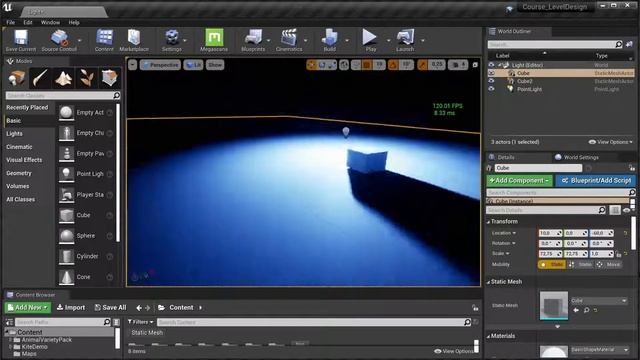This screenshot has height=360, width=640.
Task: Click the Cylinder placement icon
Action: click(66, 256)
